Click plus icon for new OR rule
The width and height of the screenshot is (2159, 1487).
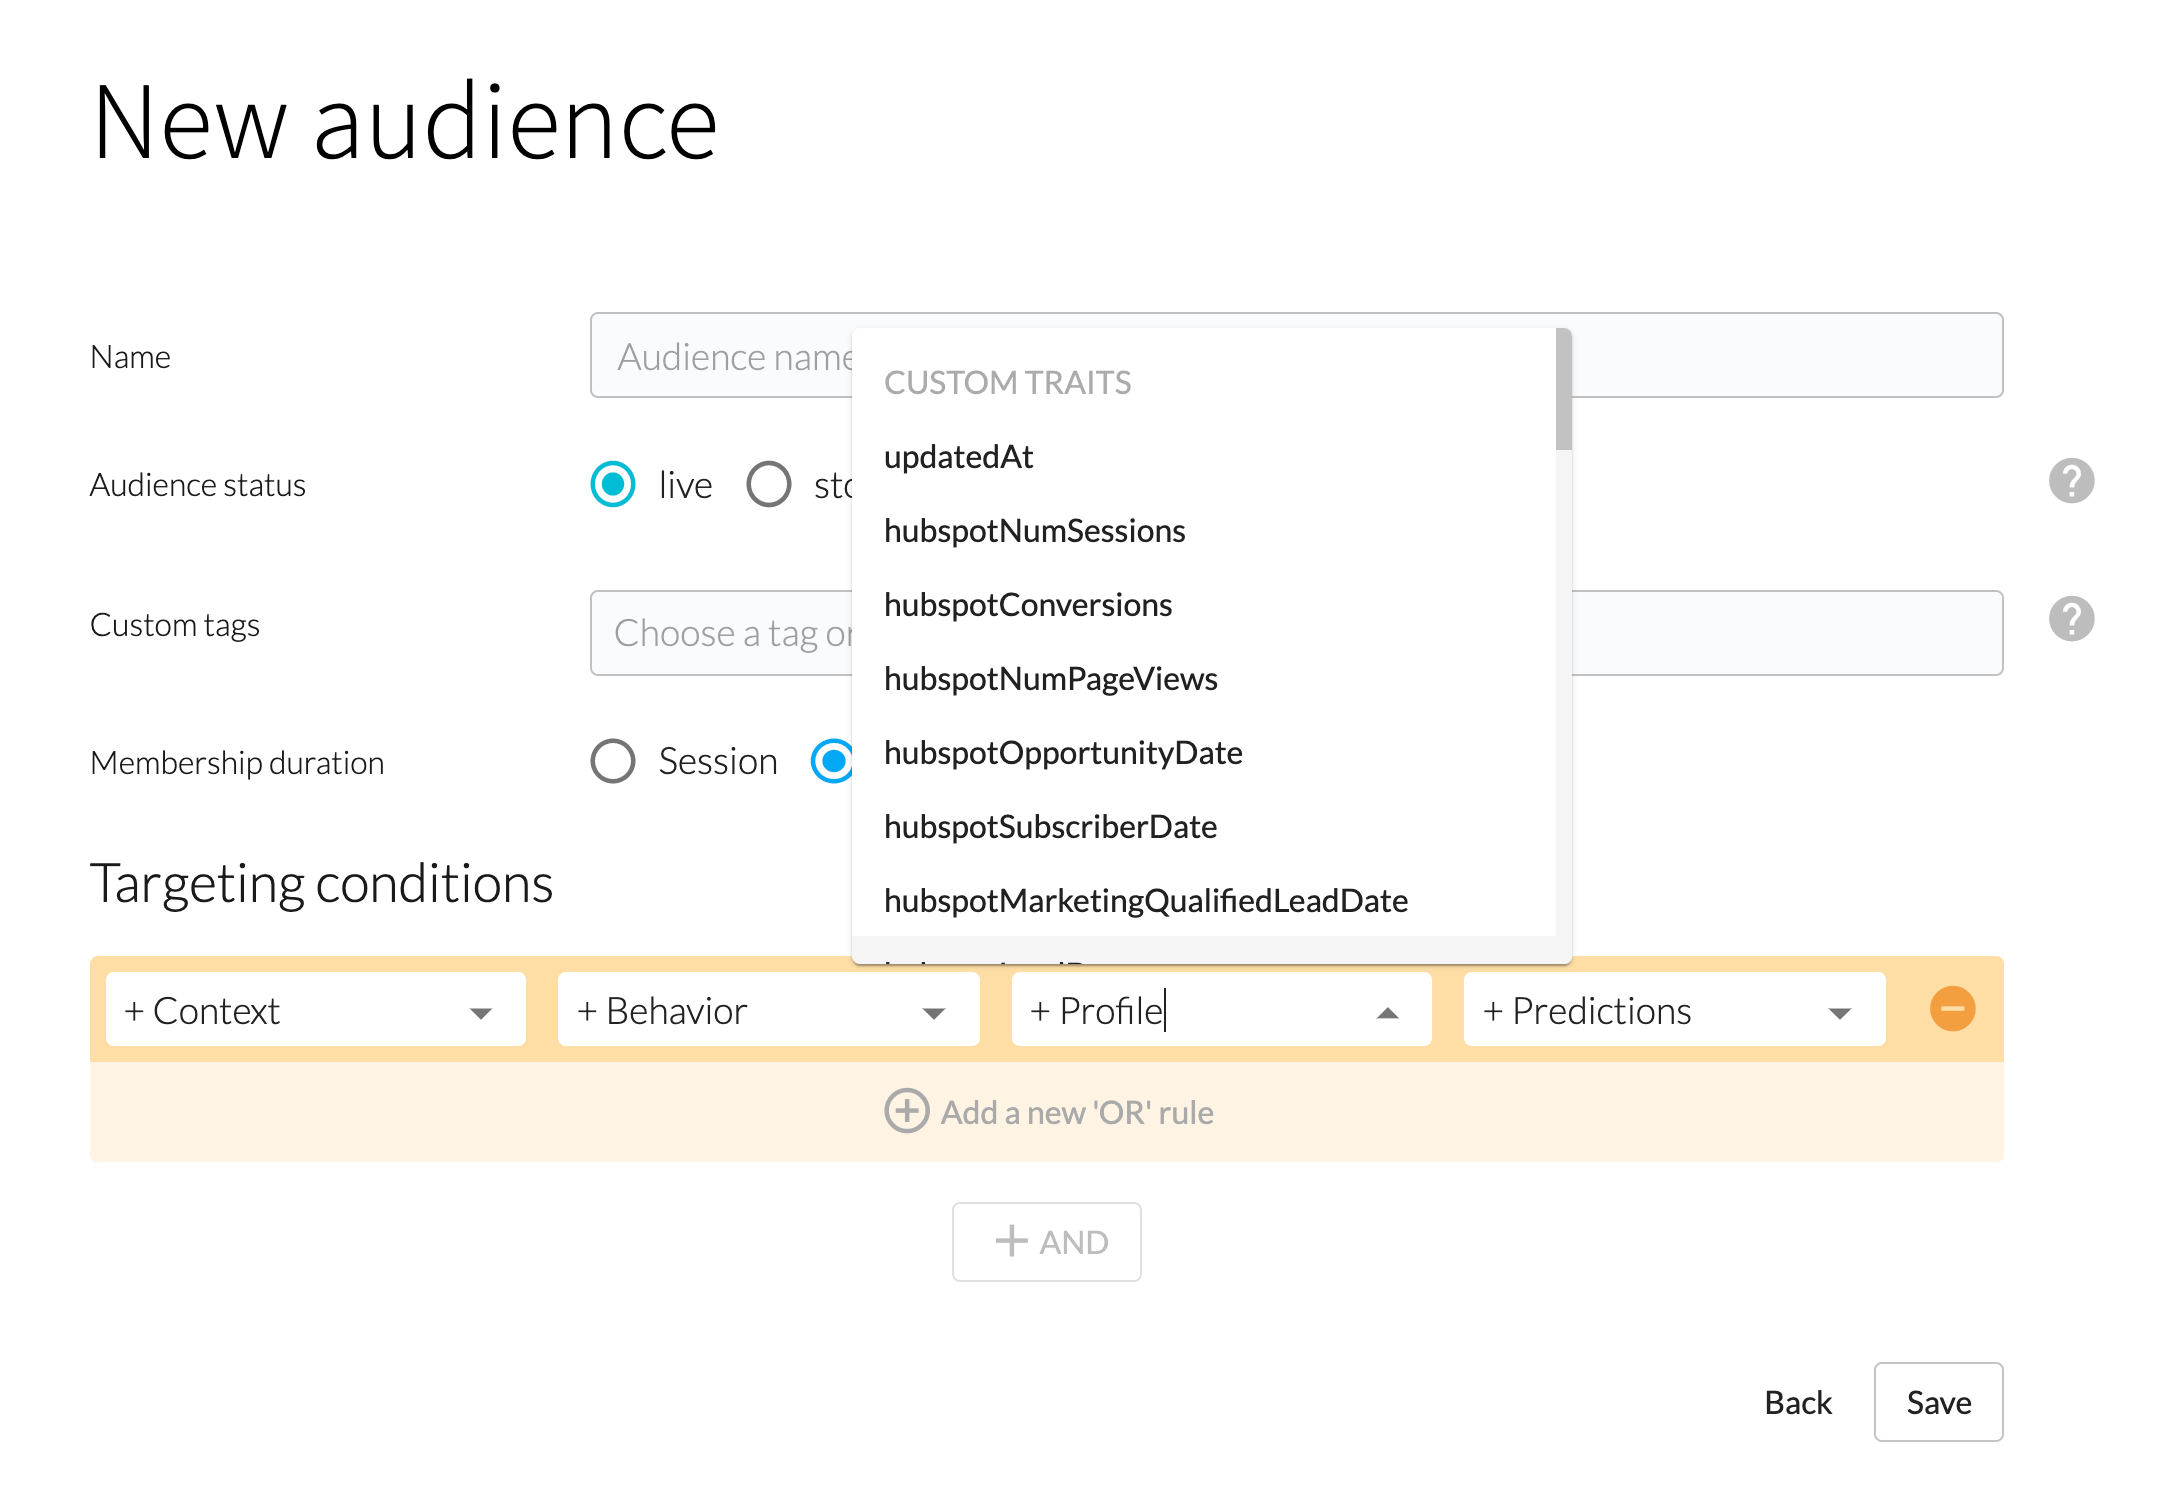(906, 1111)
